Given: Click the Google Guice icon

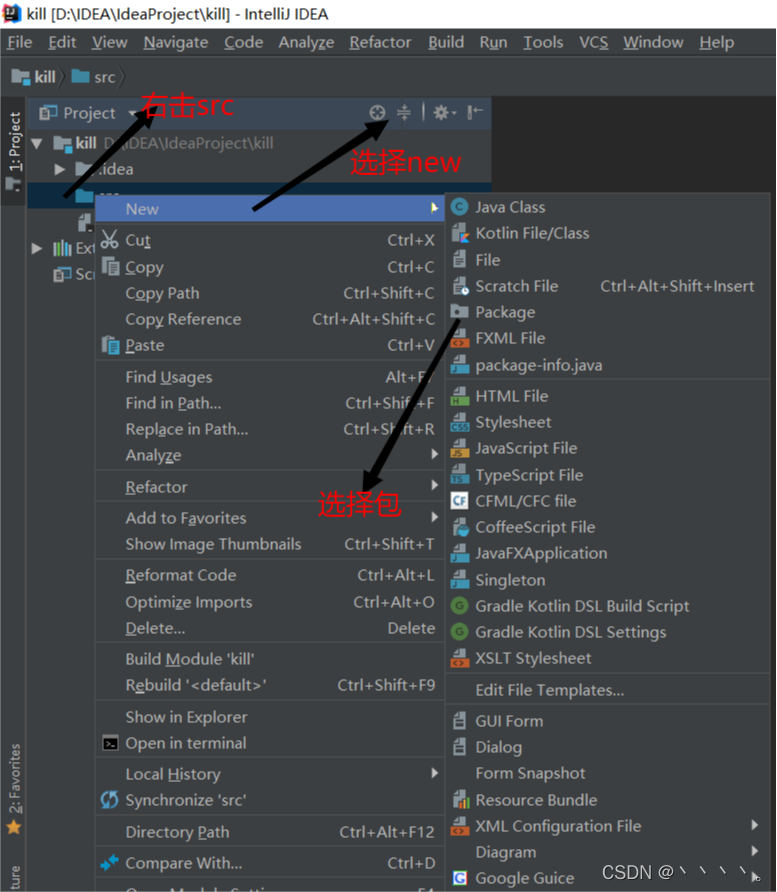Looking at the screenshot, I should pyautogui.click(x=459, y=878).
